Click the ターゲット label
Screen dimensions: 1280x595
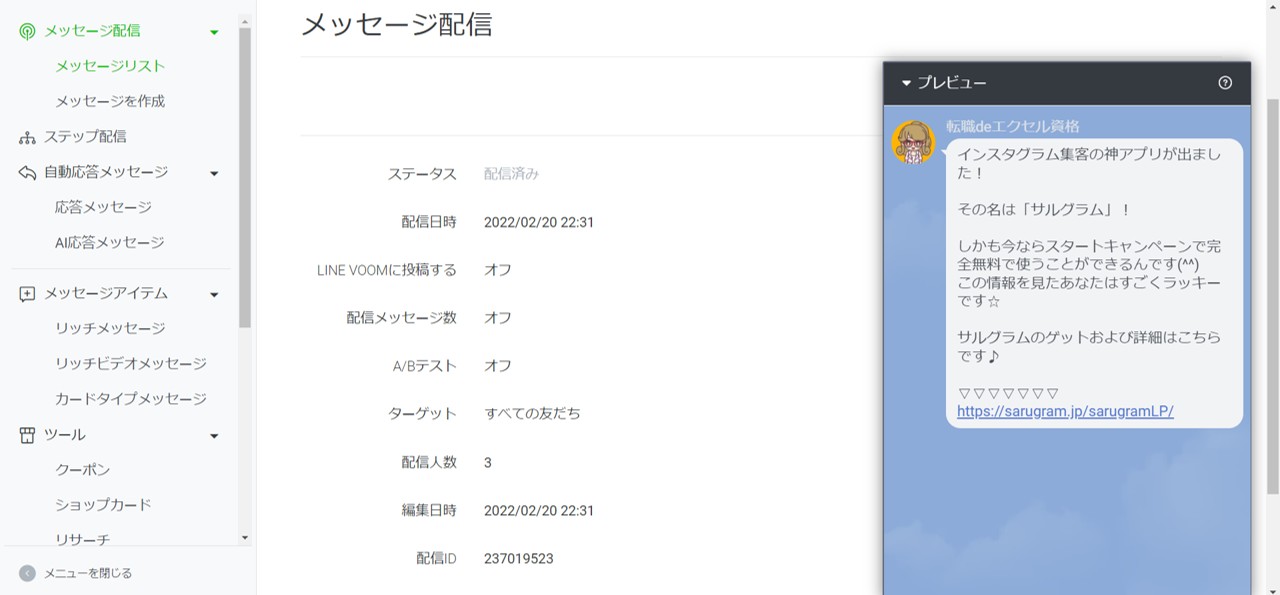pyautogui.click(x=422, y=414)
